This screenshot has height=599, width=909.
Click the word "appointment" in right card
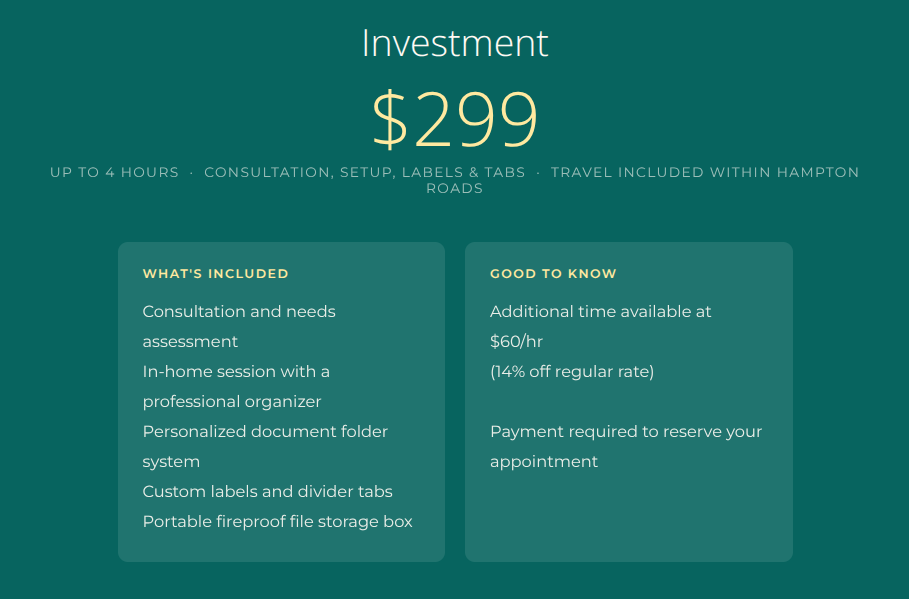(543, 462)
